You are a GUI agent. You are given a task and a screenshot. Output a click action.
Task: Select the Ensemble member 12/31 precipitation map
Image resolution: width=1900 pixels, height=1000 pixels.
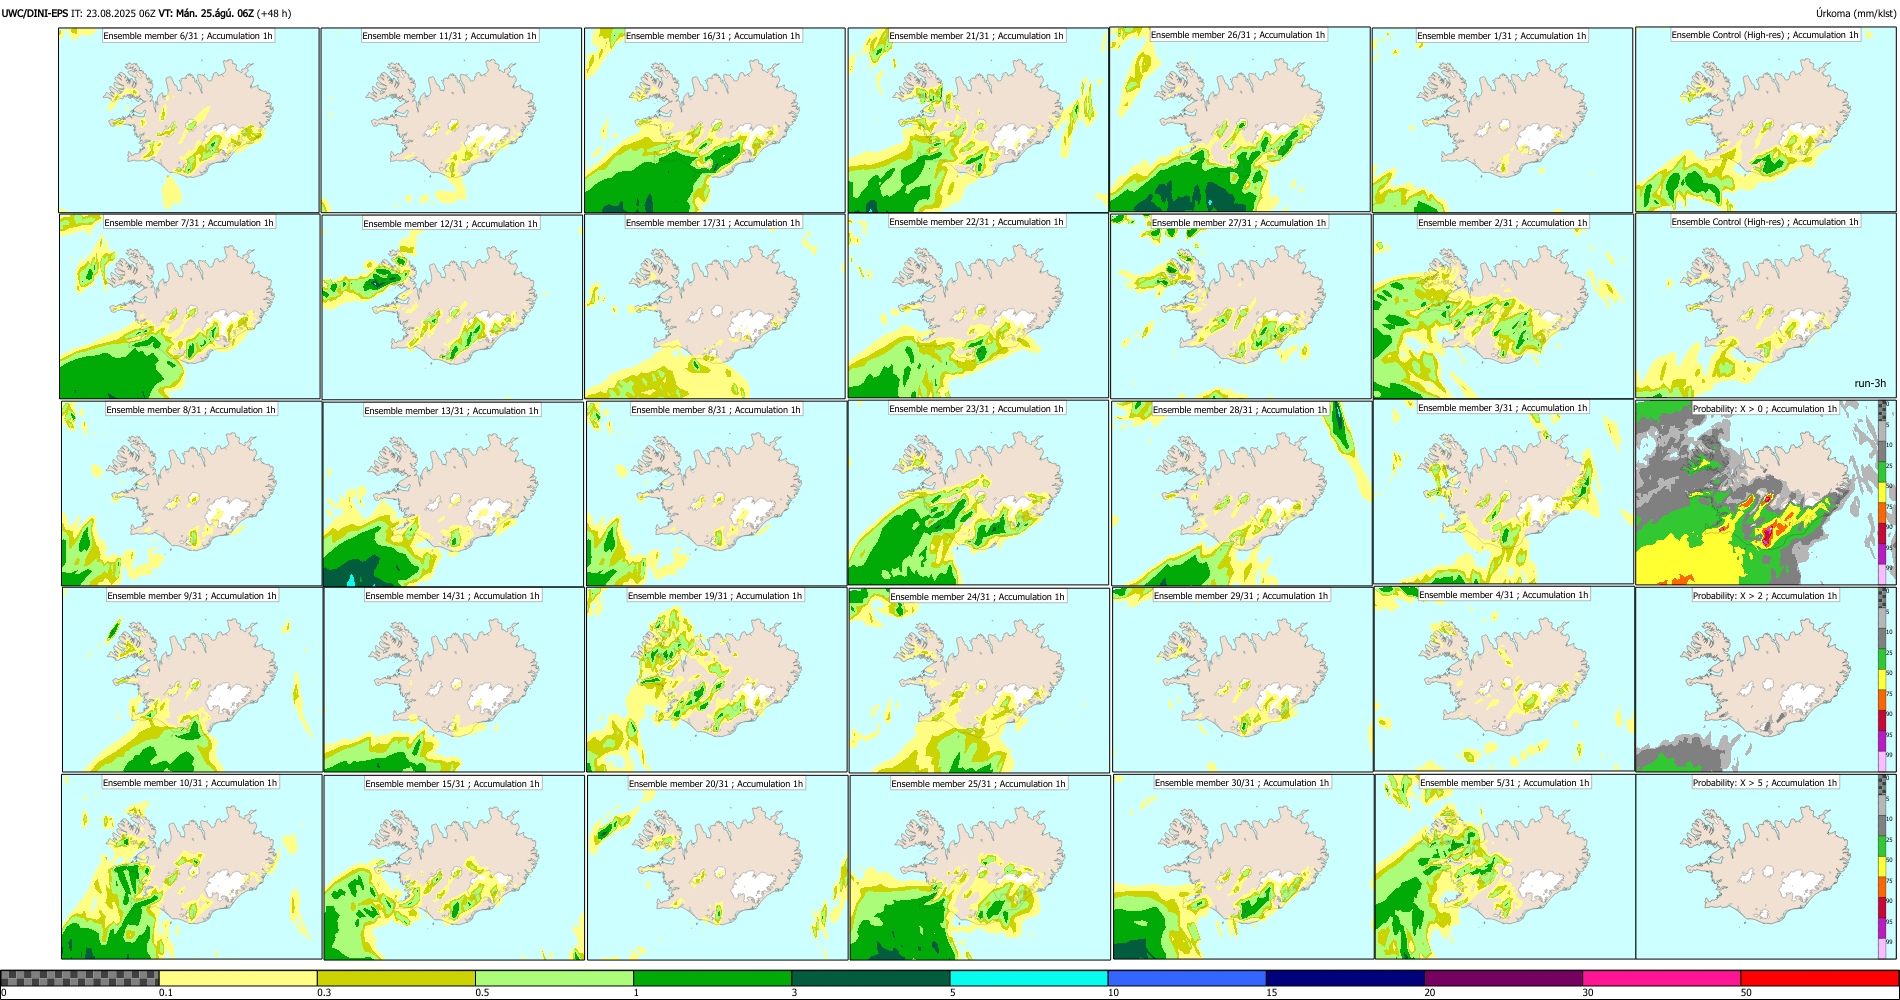pyautogui.click(x=452, y=307)
